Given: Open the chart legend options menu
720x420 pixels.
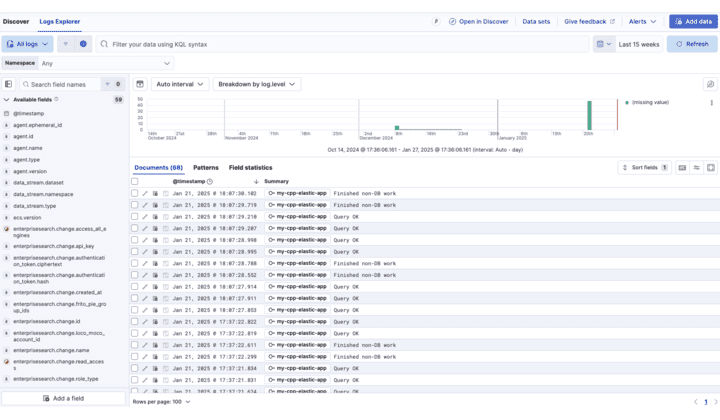Looking at the screenshot, I should tap(711, 103).
